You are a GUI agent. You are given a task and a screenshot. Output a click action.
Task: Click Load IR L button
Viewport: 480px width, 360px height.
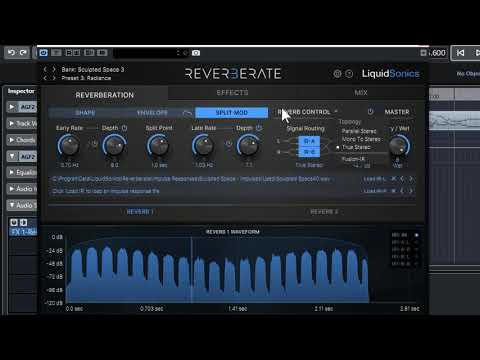coord(374,179)
